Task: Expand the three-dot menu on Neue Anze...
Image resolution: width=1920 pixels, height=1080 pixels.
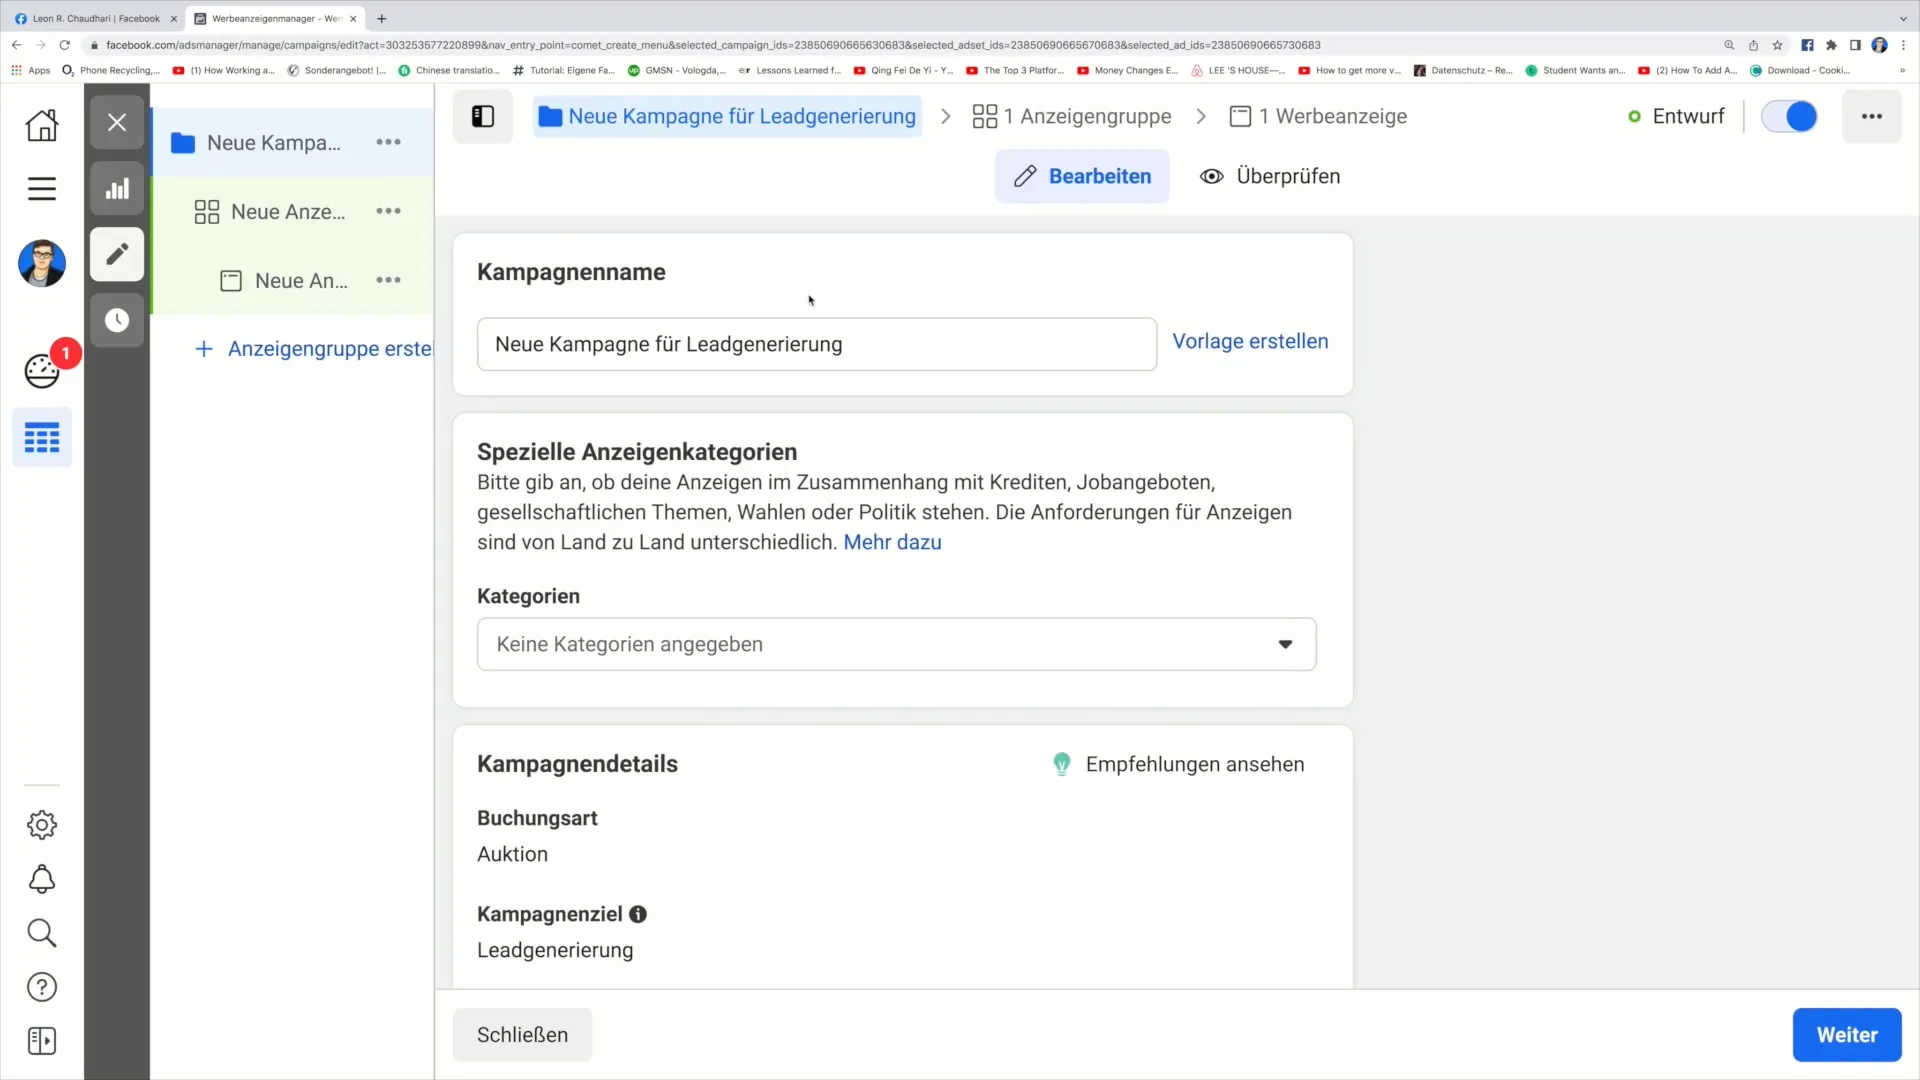Action: coord(388,211)
